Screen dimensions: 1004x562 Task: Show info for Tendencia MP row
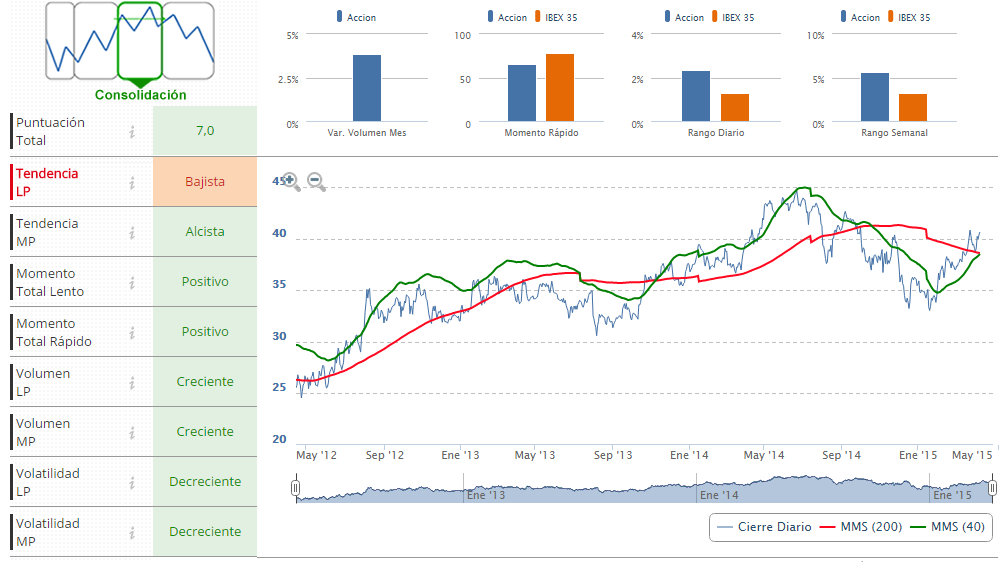point(131,232)
